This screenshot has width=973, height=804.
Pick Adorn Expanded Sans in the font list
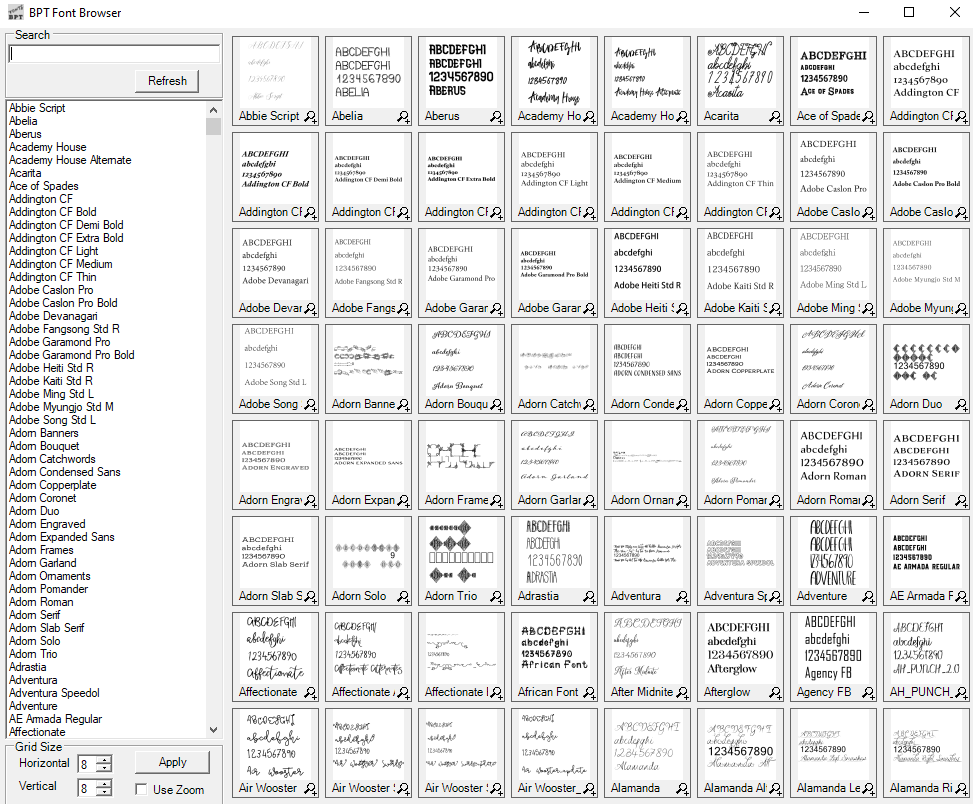[62, 538]
